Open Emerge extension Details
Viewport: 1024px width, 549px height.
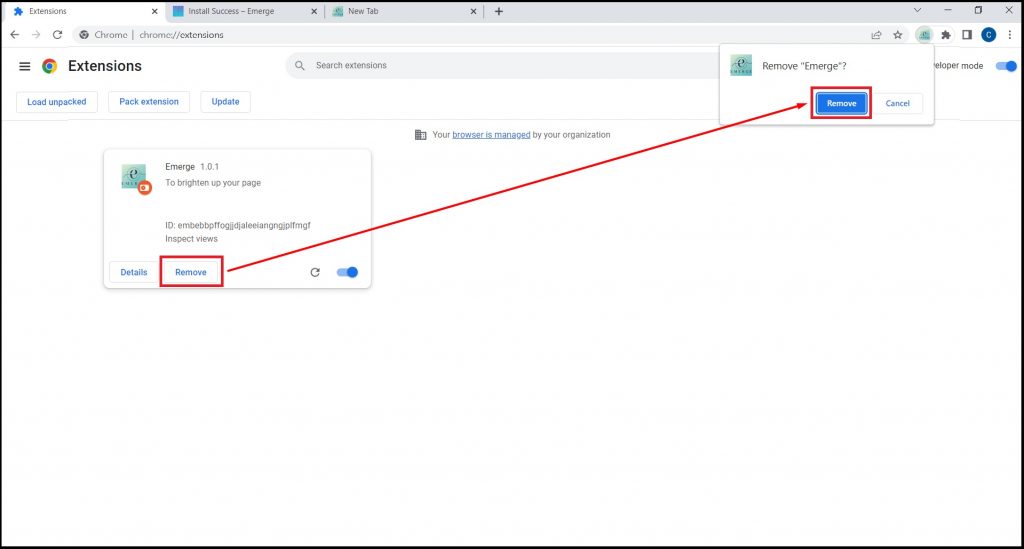click(134, 272)
